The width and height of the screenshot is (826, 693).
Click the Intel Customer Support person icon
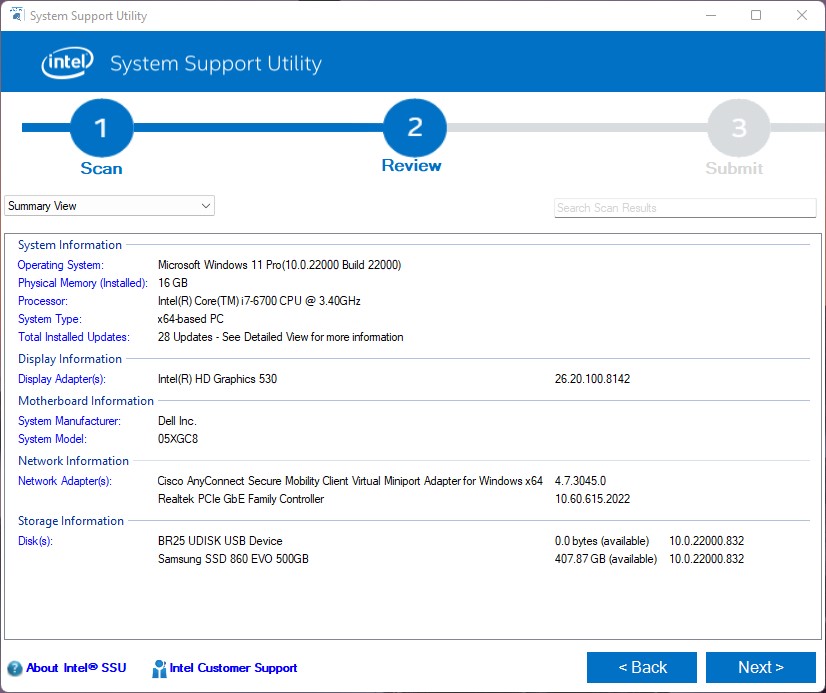(x=159, y=668)
